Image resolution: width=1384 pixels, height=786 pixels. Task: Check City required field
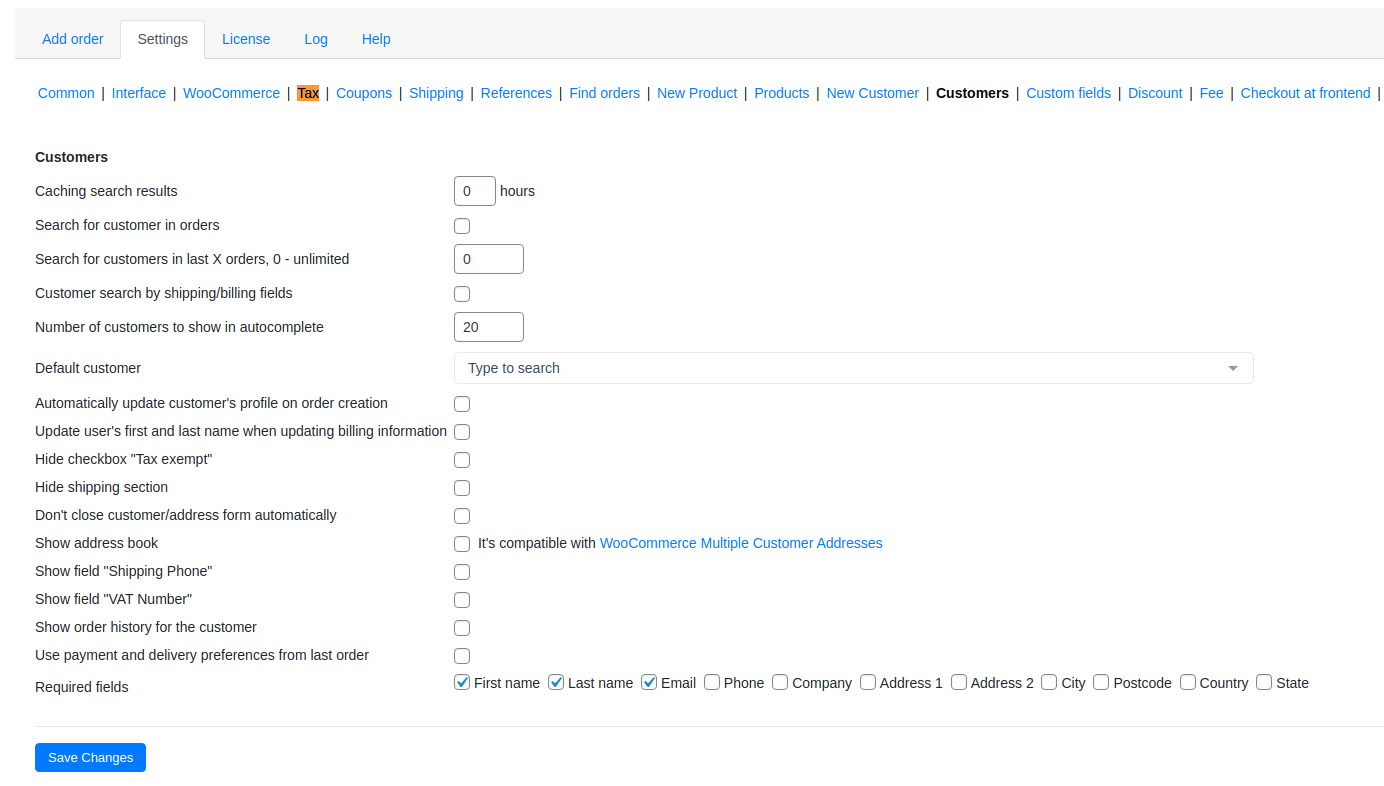[1049, 682]
